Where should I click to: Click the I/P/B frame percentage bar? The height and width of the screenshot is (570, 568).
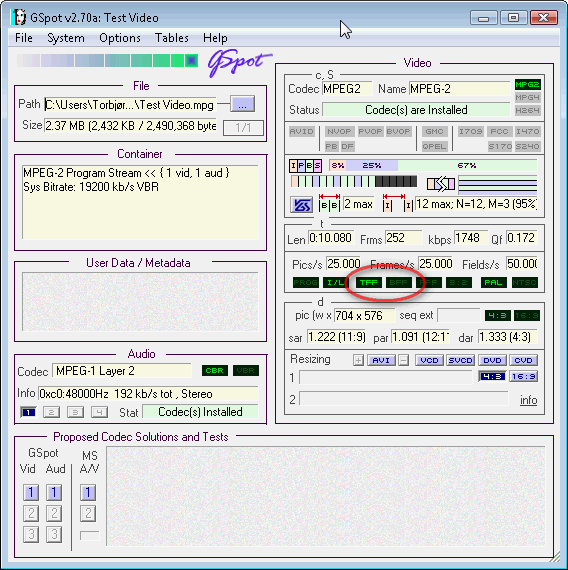coord(433,165)
